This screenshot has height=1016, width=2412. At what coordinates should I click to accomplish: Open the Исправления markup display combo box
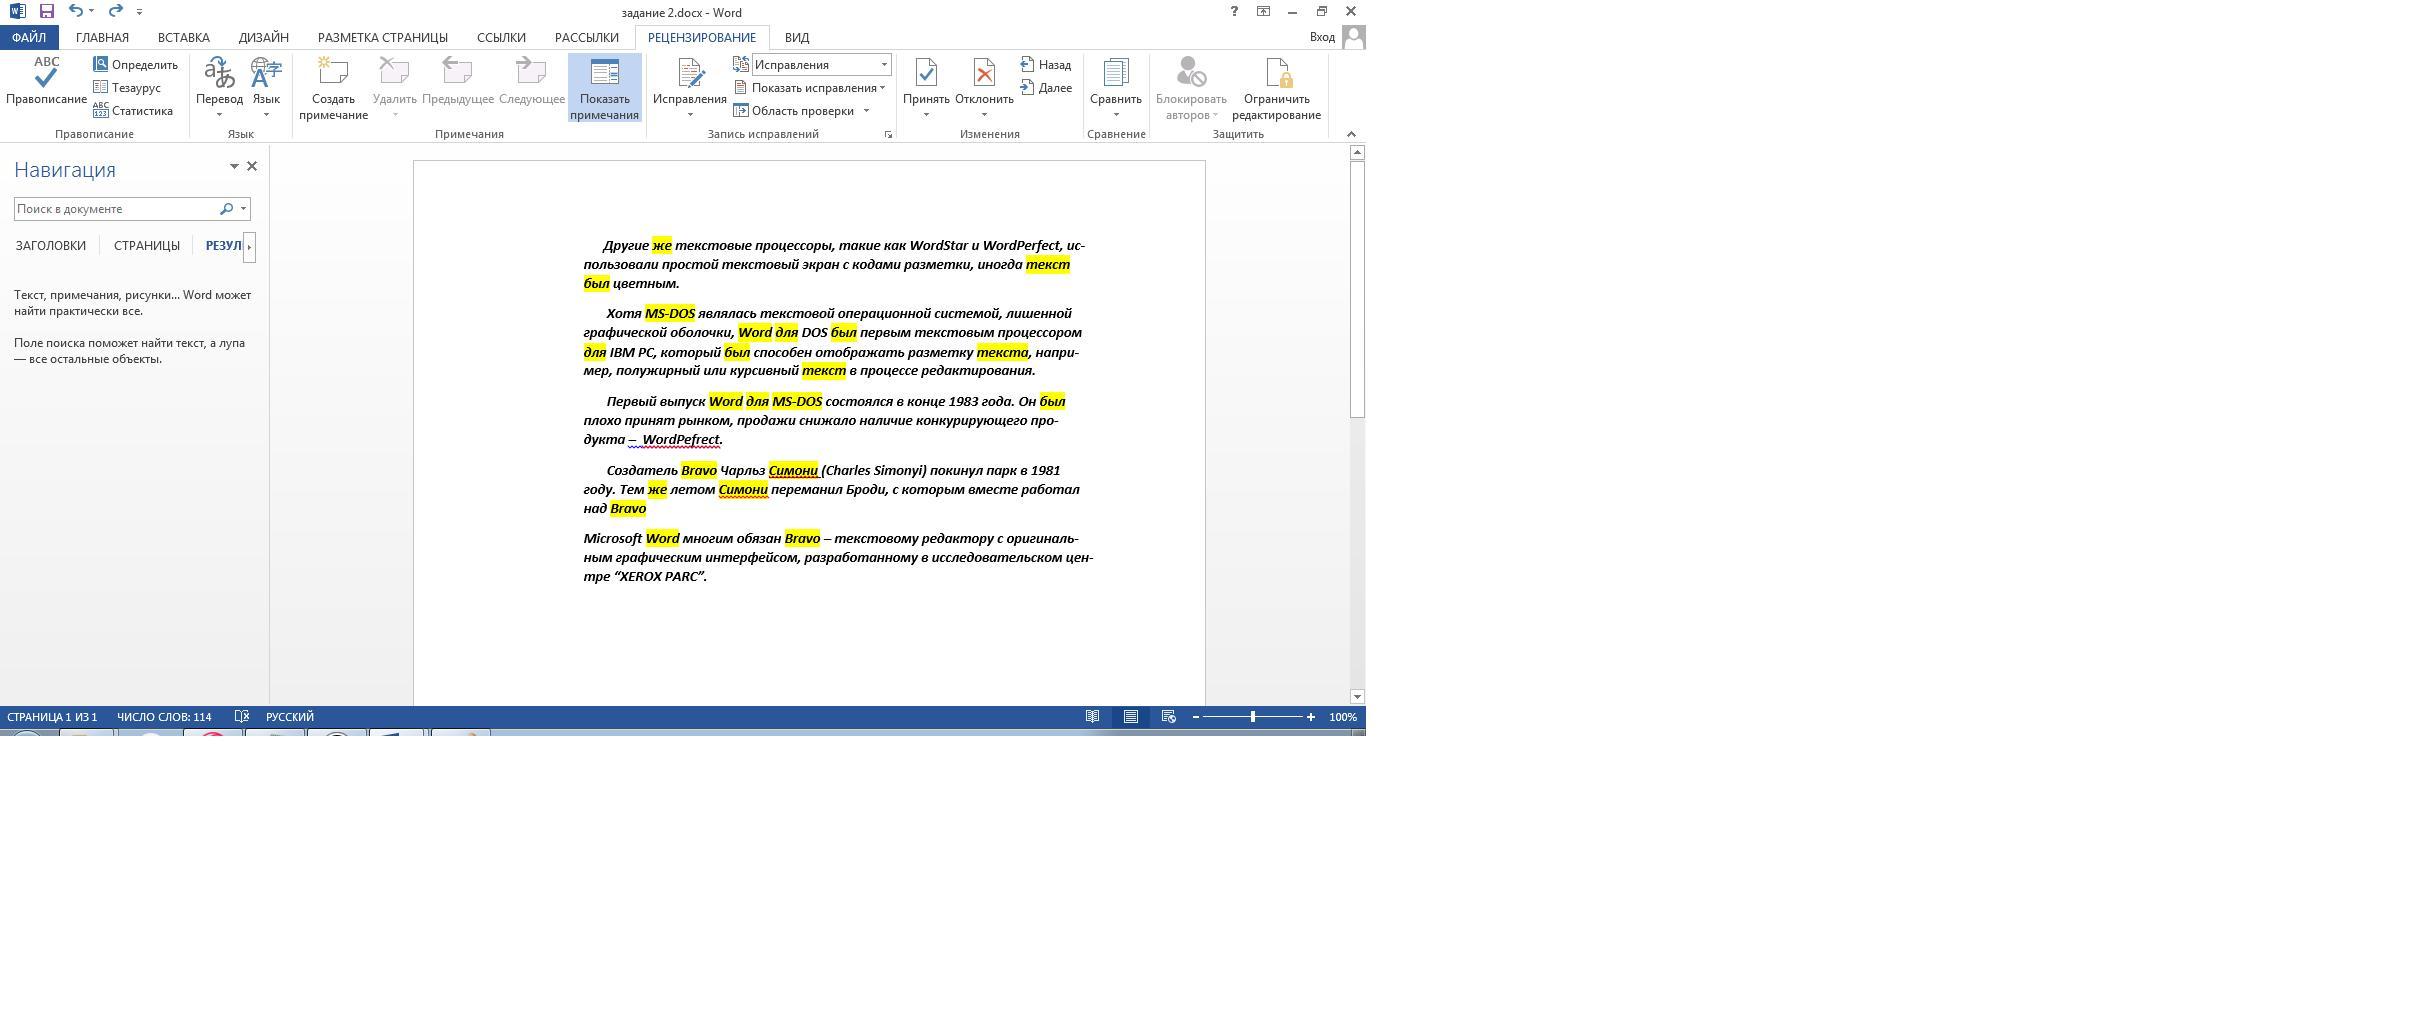point(821,65)
